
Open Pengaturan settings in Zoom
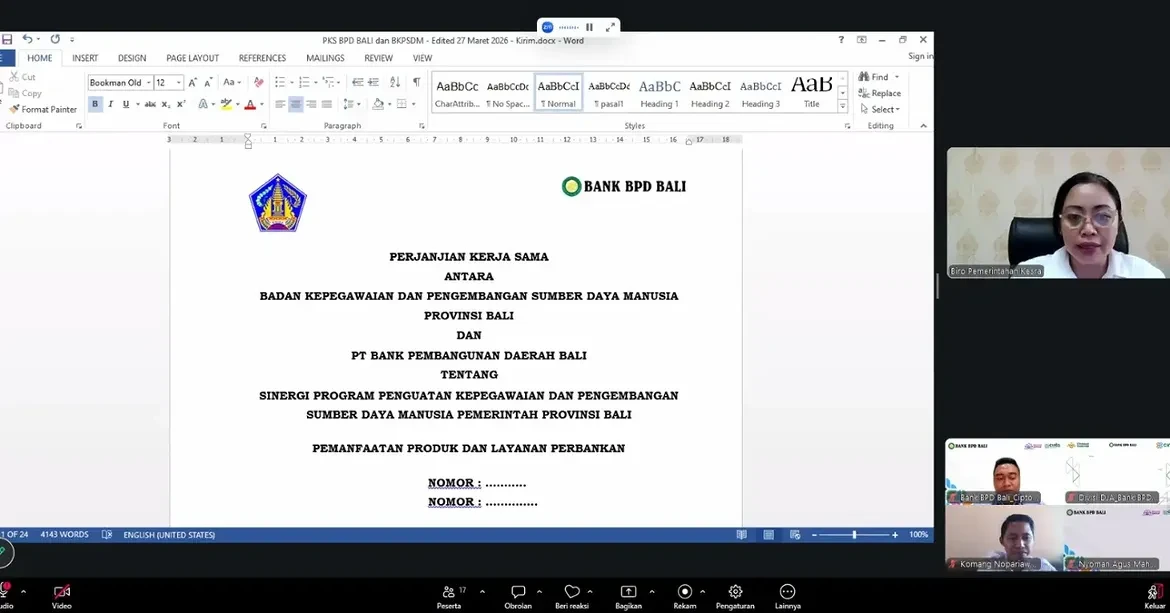click(x=735, y=597)
